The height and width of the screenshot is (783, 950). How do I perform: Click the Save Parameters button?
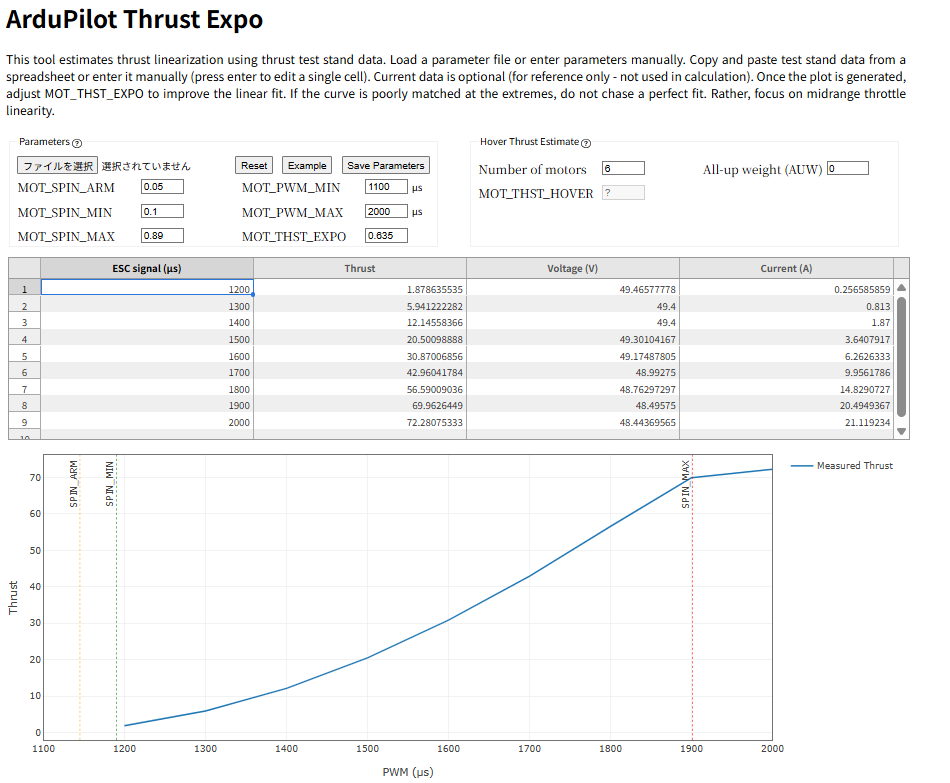[x=386, y=165]
